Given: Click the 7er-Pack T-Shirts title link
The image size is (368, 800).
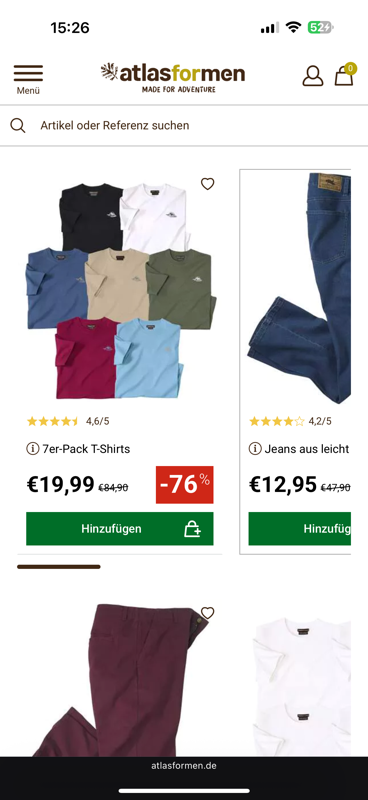Looking at the screenshot, I should coord(86,449).
